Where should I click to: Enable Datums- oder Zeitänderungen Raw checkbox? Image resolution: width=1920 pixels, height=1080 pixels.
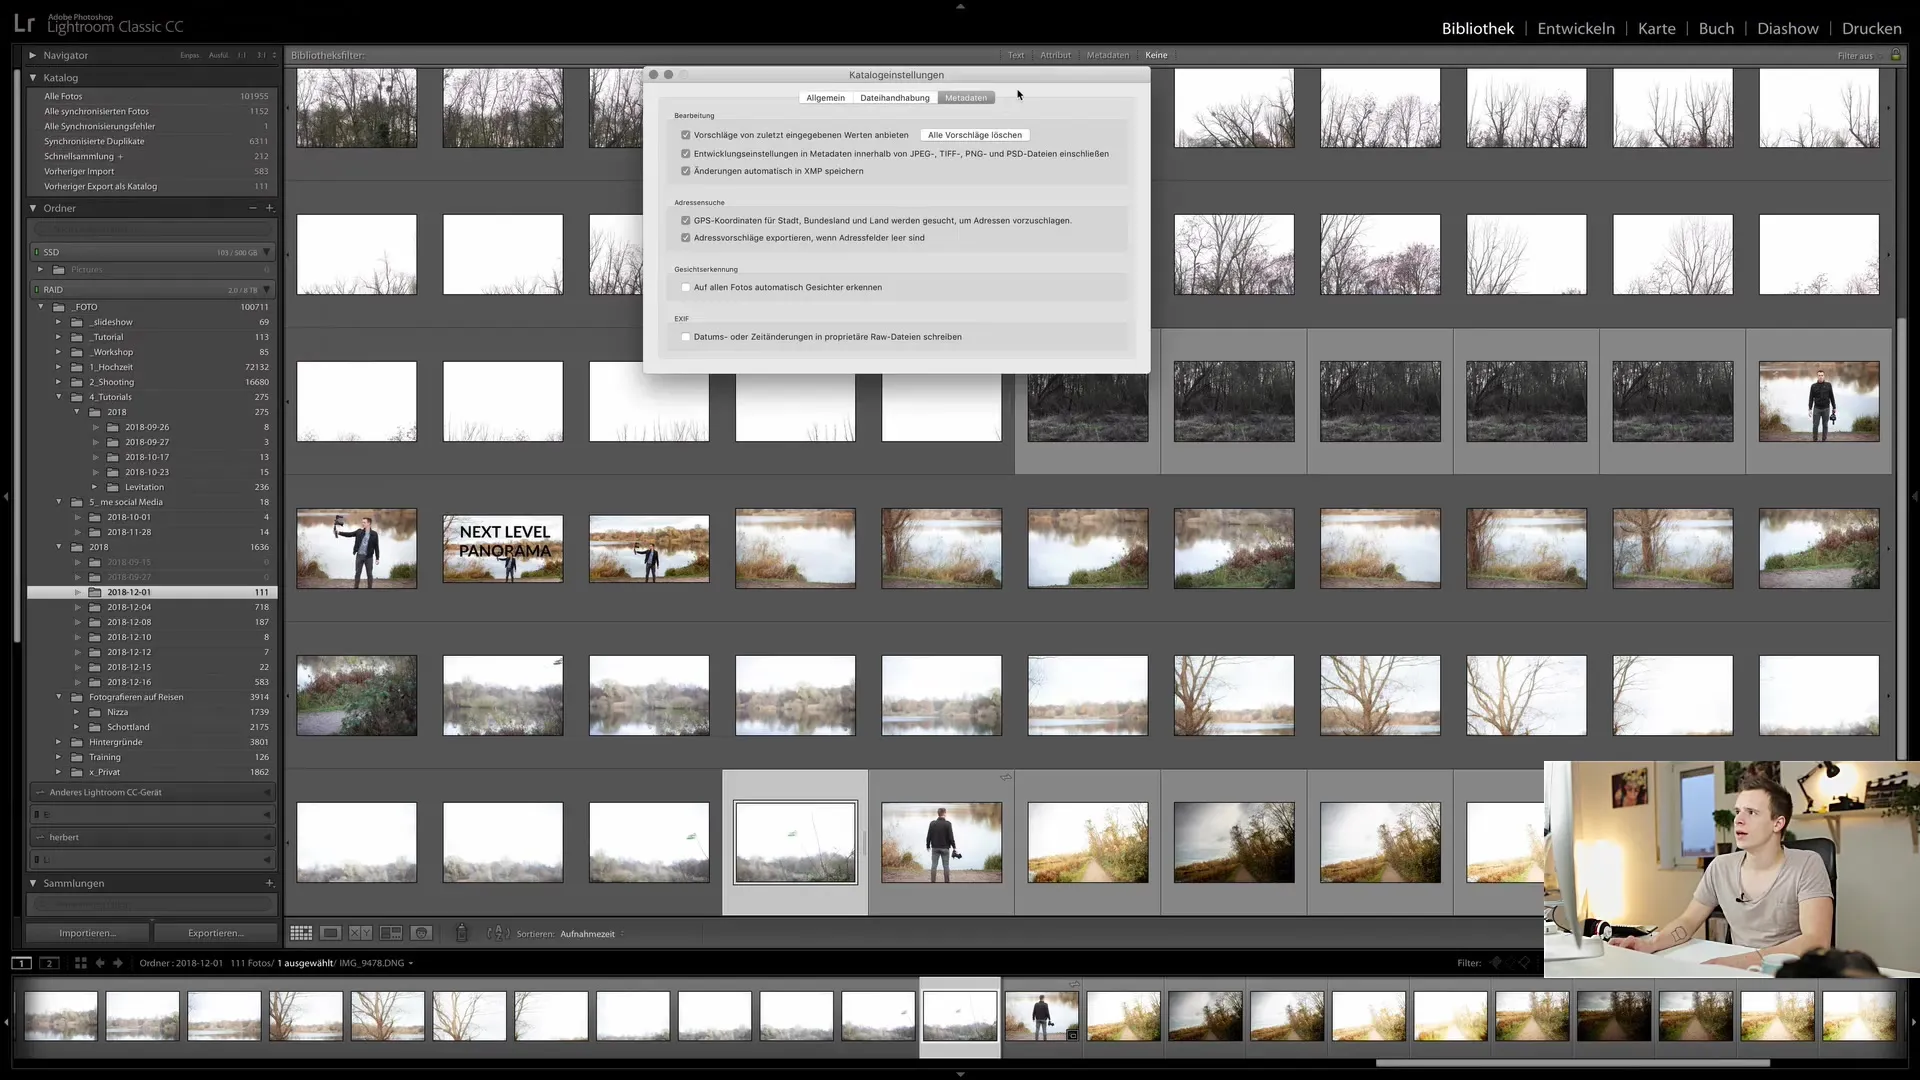pyautogui.click(x=686, y=337)
